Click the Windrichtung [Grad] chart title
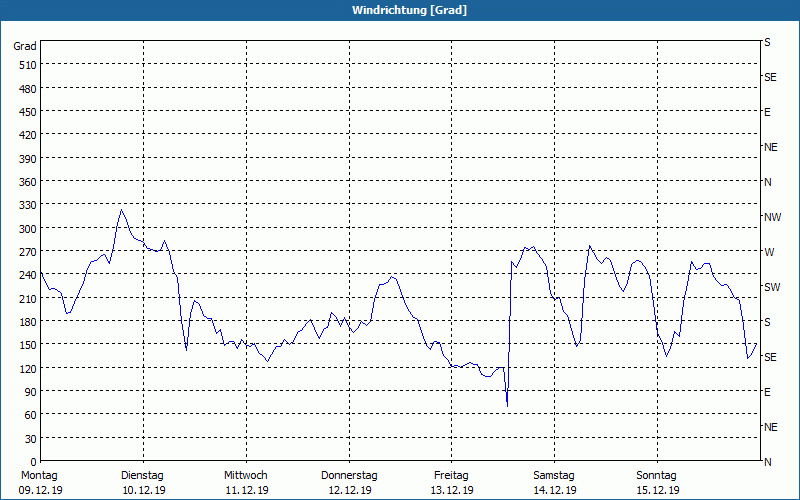 [x=409, y=10]
